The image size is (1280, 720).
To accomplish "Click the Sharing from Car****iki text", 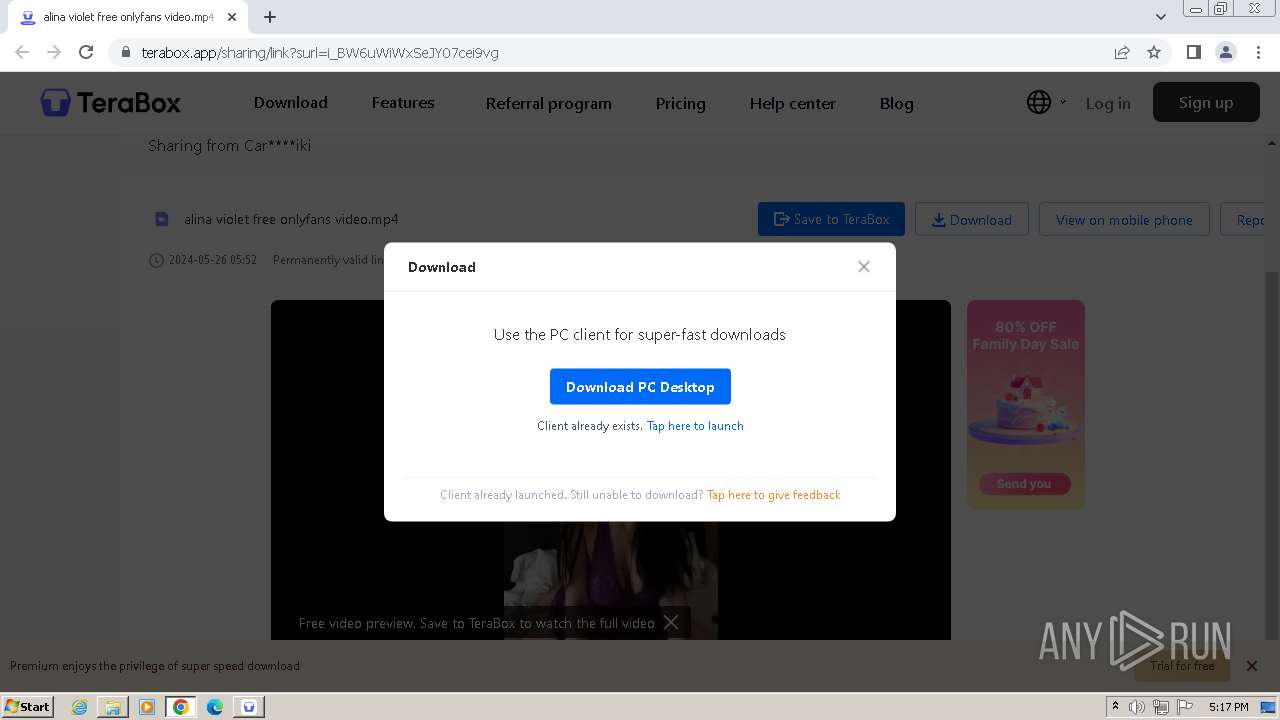I will click(x=229, y=145).
